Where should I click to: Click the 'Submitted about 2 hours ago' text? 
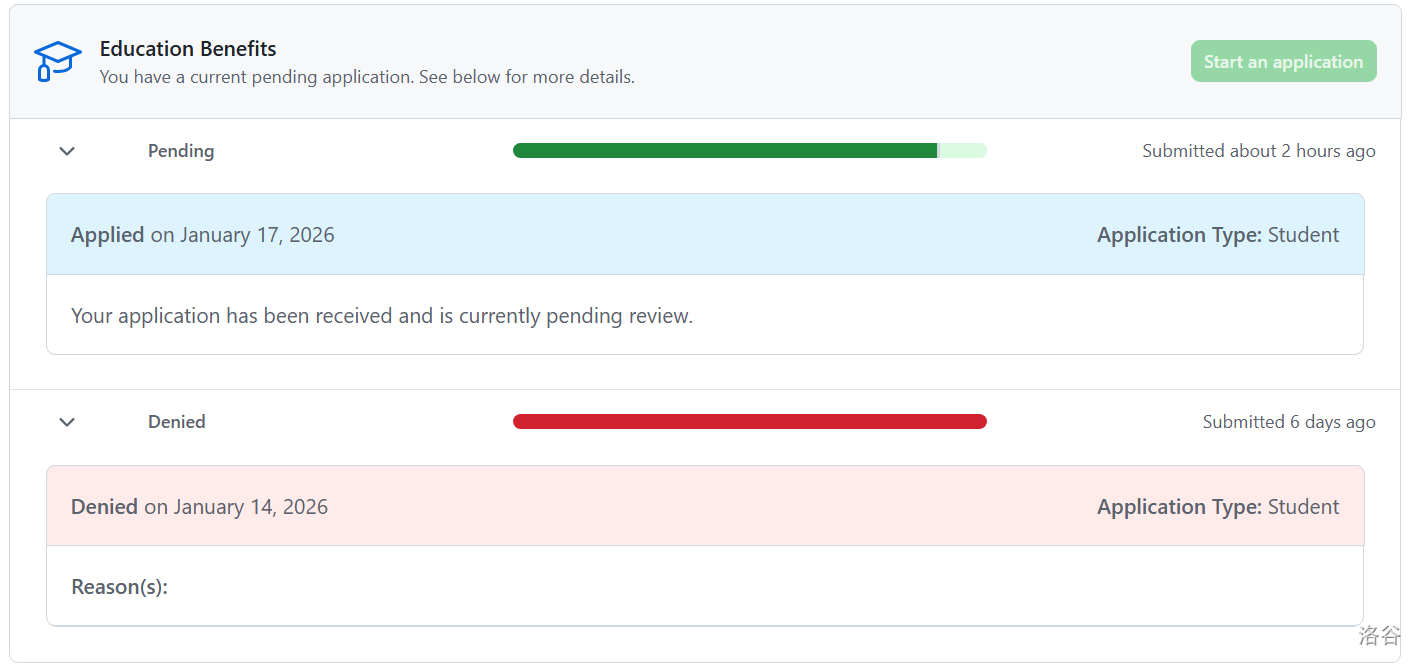click(1258, 151)
